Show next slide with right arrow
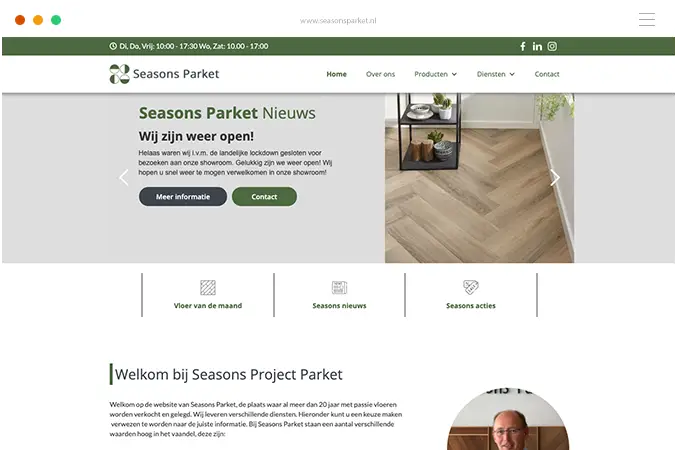The width and height of the screenshot is (677, 450). click(555, 177)
